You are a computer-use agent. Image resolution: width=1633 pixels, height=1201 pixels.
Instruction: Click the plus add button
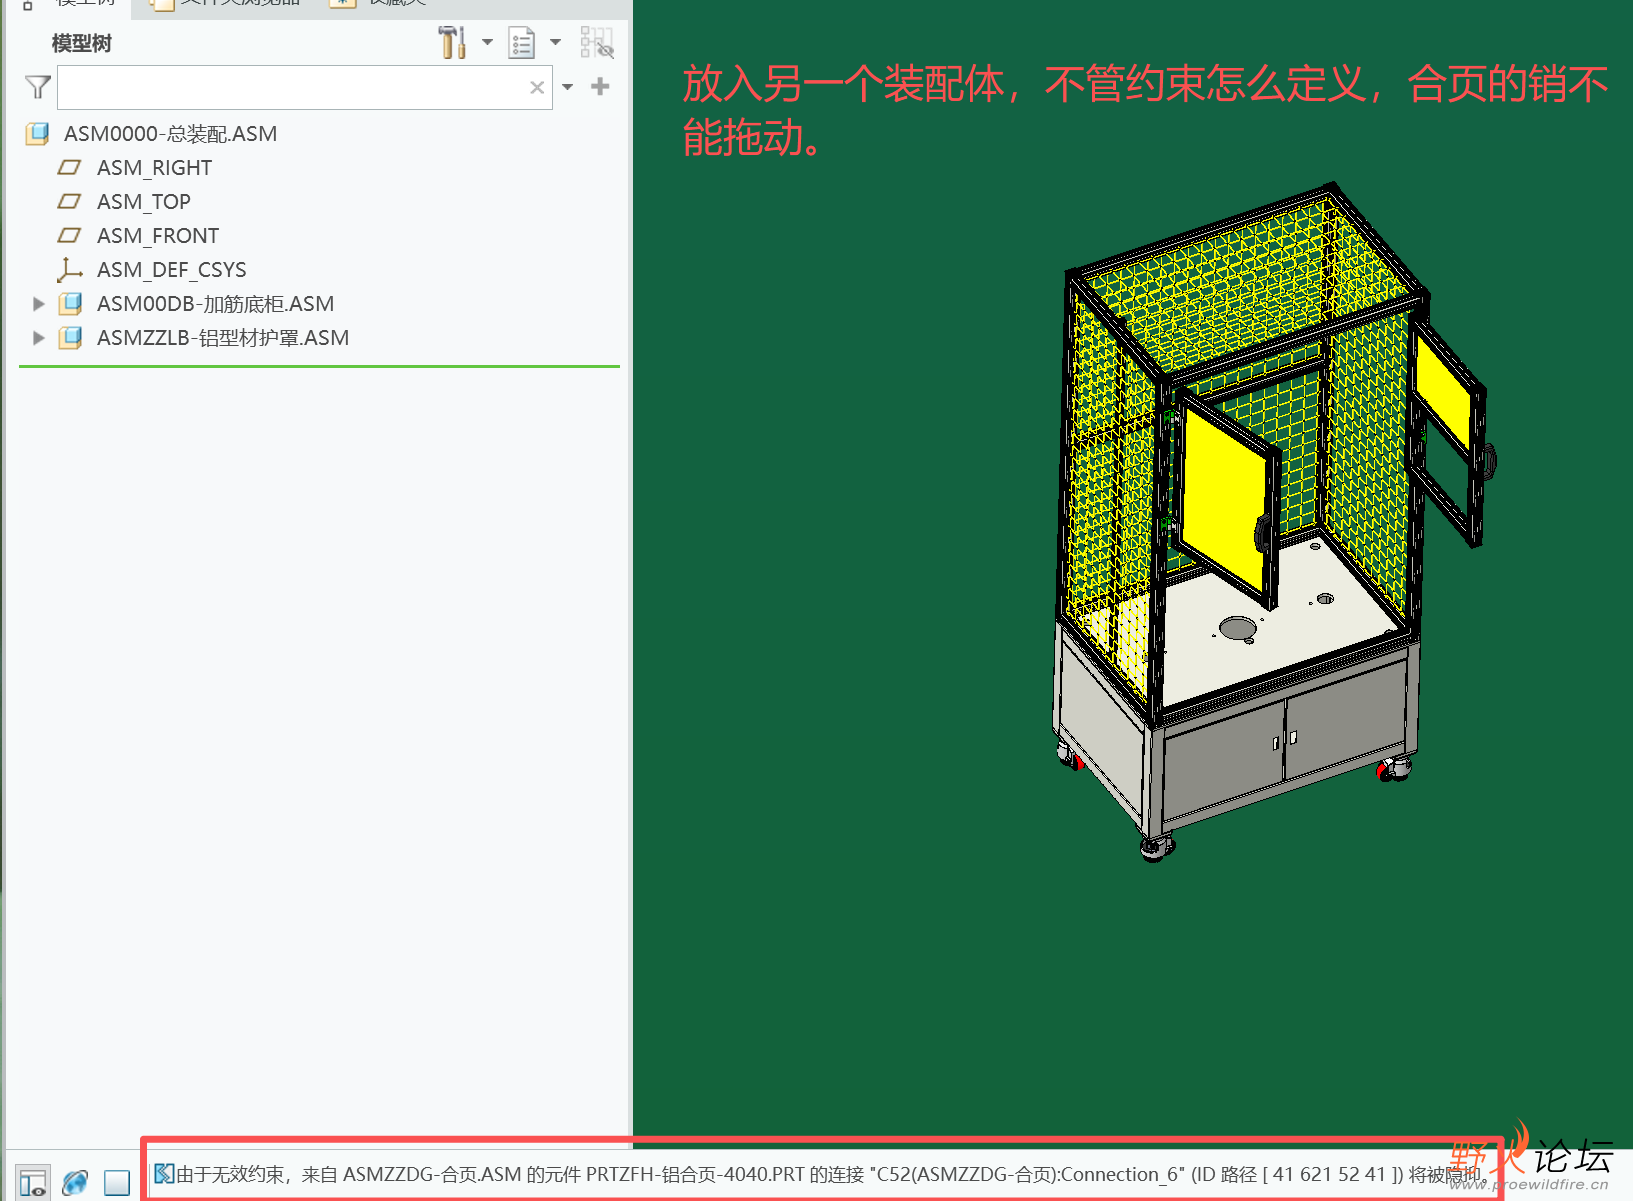point(600,87)
